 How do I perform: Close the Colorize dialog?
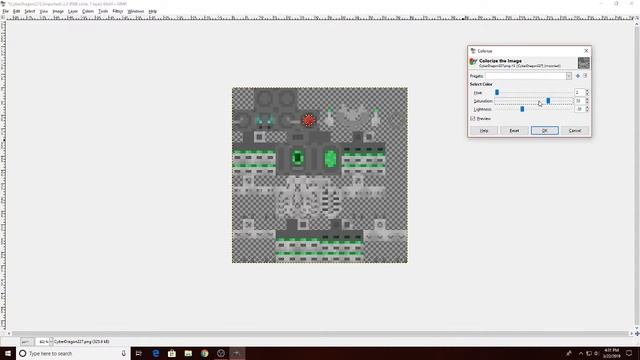coord(586,51)
